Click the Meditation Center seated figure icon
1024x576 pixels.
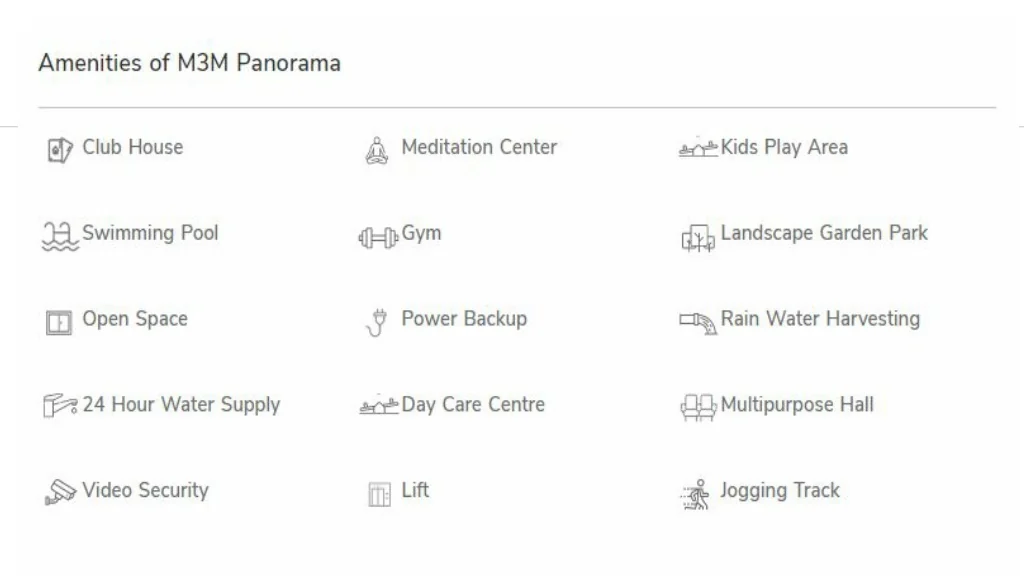pyautogui.click(x=376, y=151)
